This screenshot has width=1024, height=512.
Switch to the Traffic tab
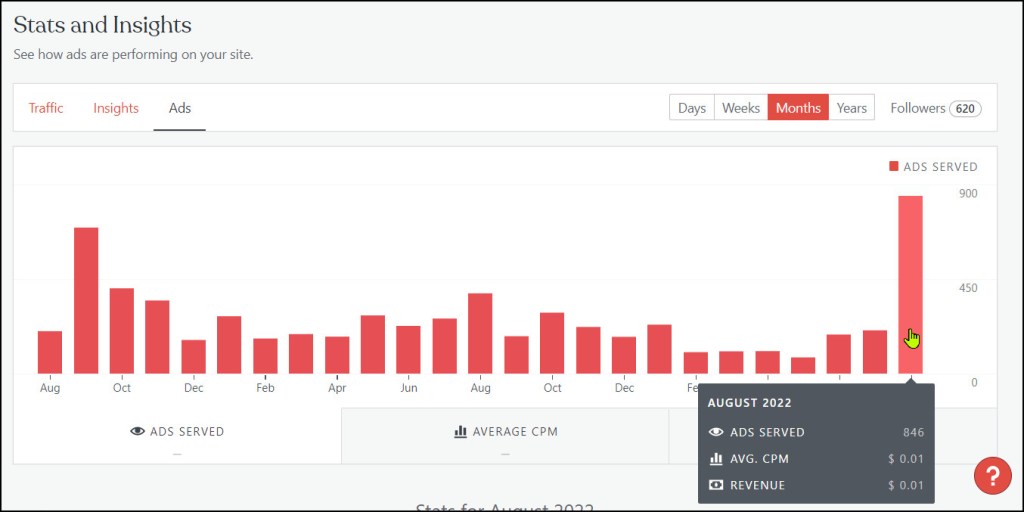point(46,108)
